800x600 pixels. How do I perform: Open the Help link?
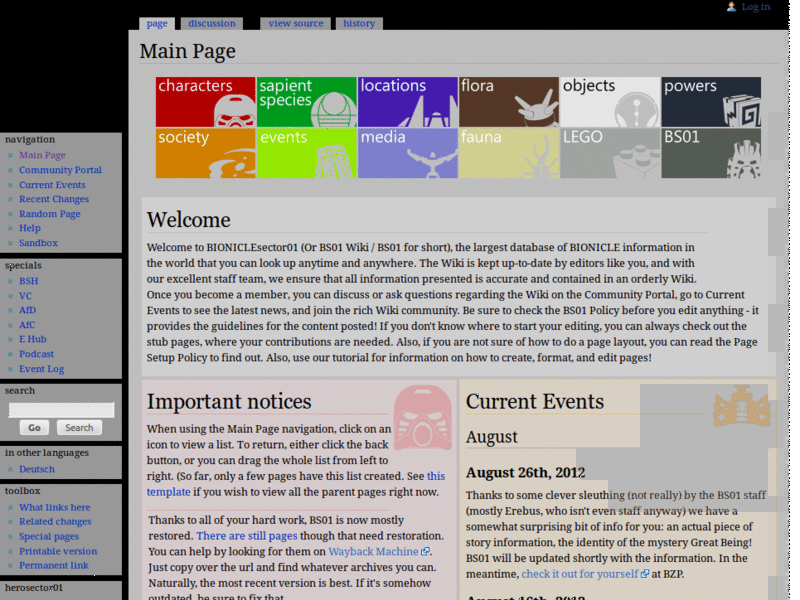(x=30, y=228)
